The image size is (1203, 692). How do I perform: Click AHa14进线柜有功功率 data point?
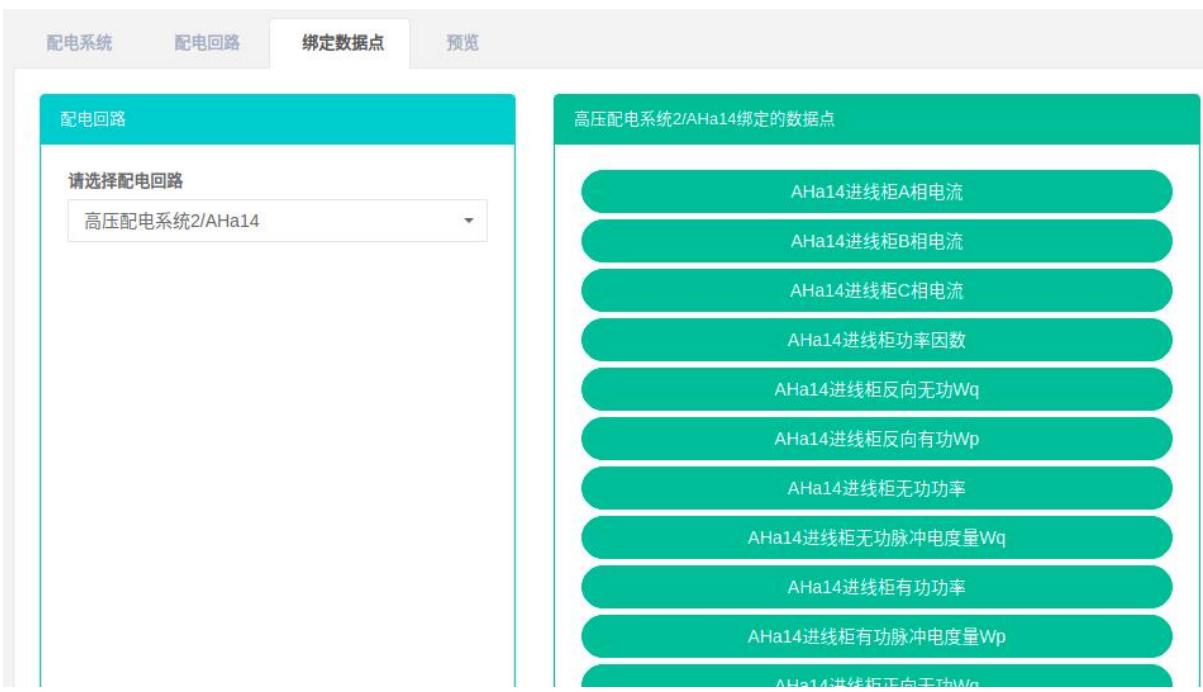[x=876, y=588]
